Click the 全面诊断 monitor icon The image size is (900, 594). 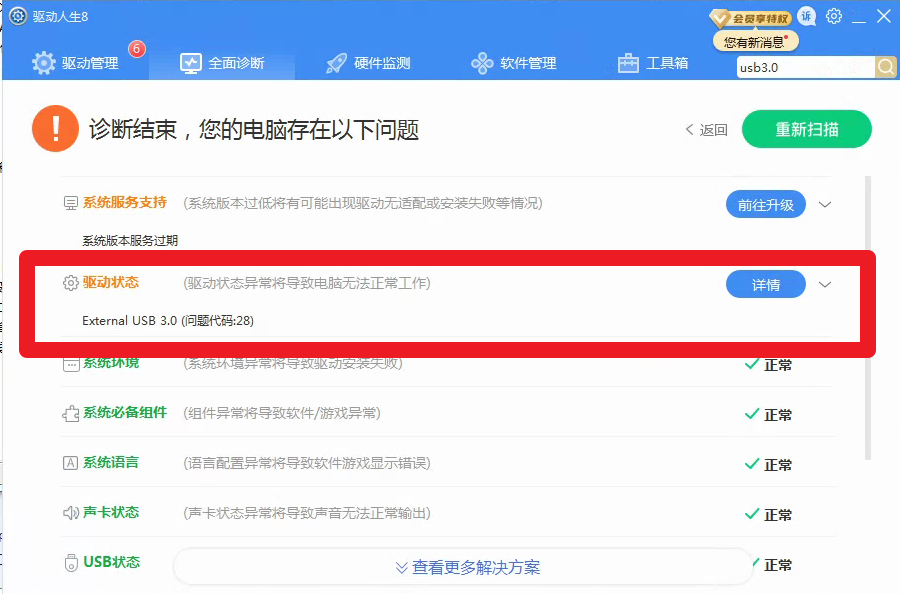191,63
